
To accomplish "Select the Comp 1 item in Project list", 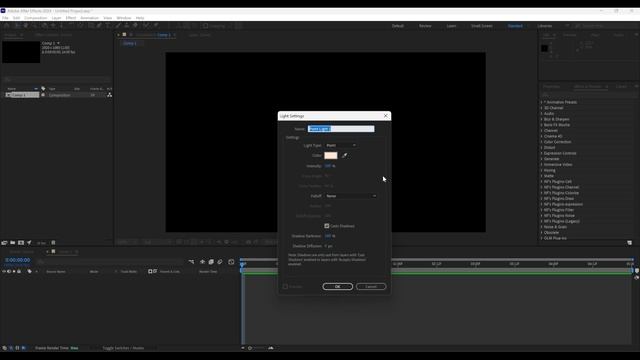I will tap(22, 95).
